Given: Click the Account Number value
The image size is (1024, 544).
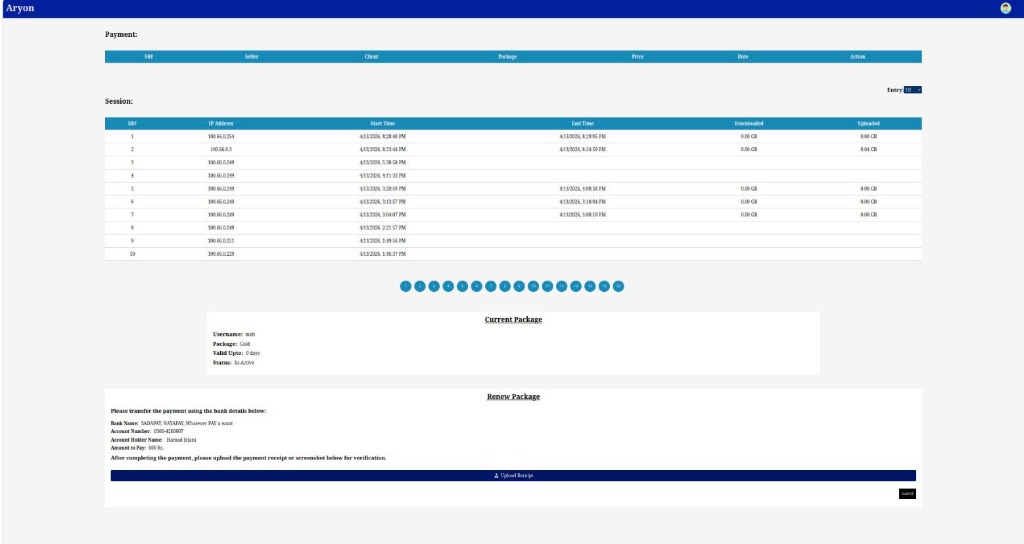Looking at the screenshot, I should 168,432.
